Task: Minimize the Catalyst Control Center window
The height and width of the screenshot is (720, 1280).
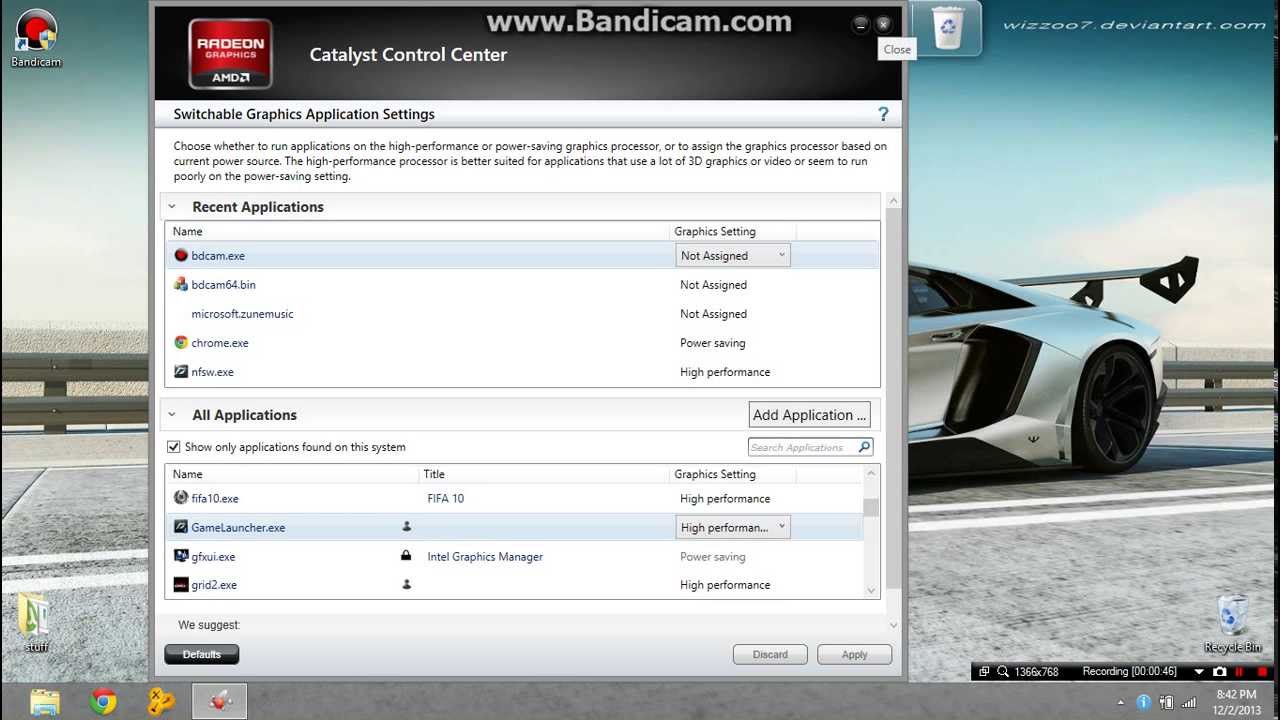Action: (861, 24)
